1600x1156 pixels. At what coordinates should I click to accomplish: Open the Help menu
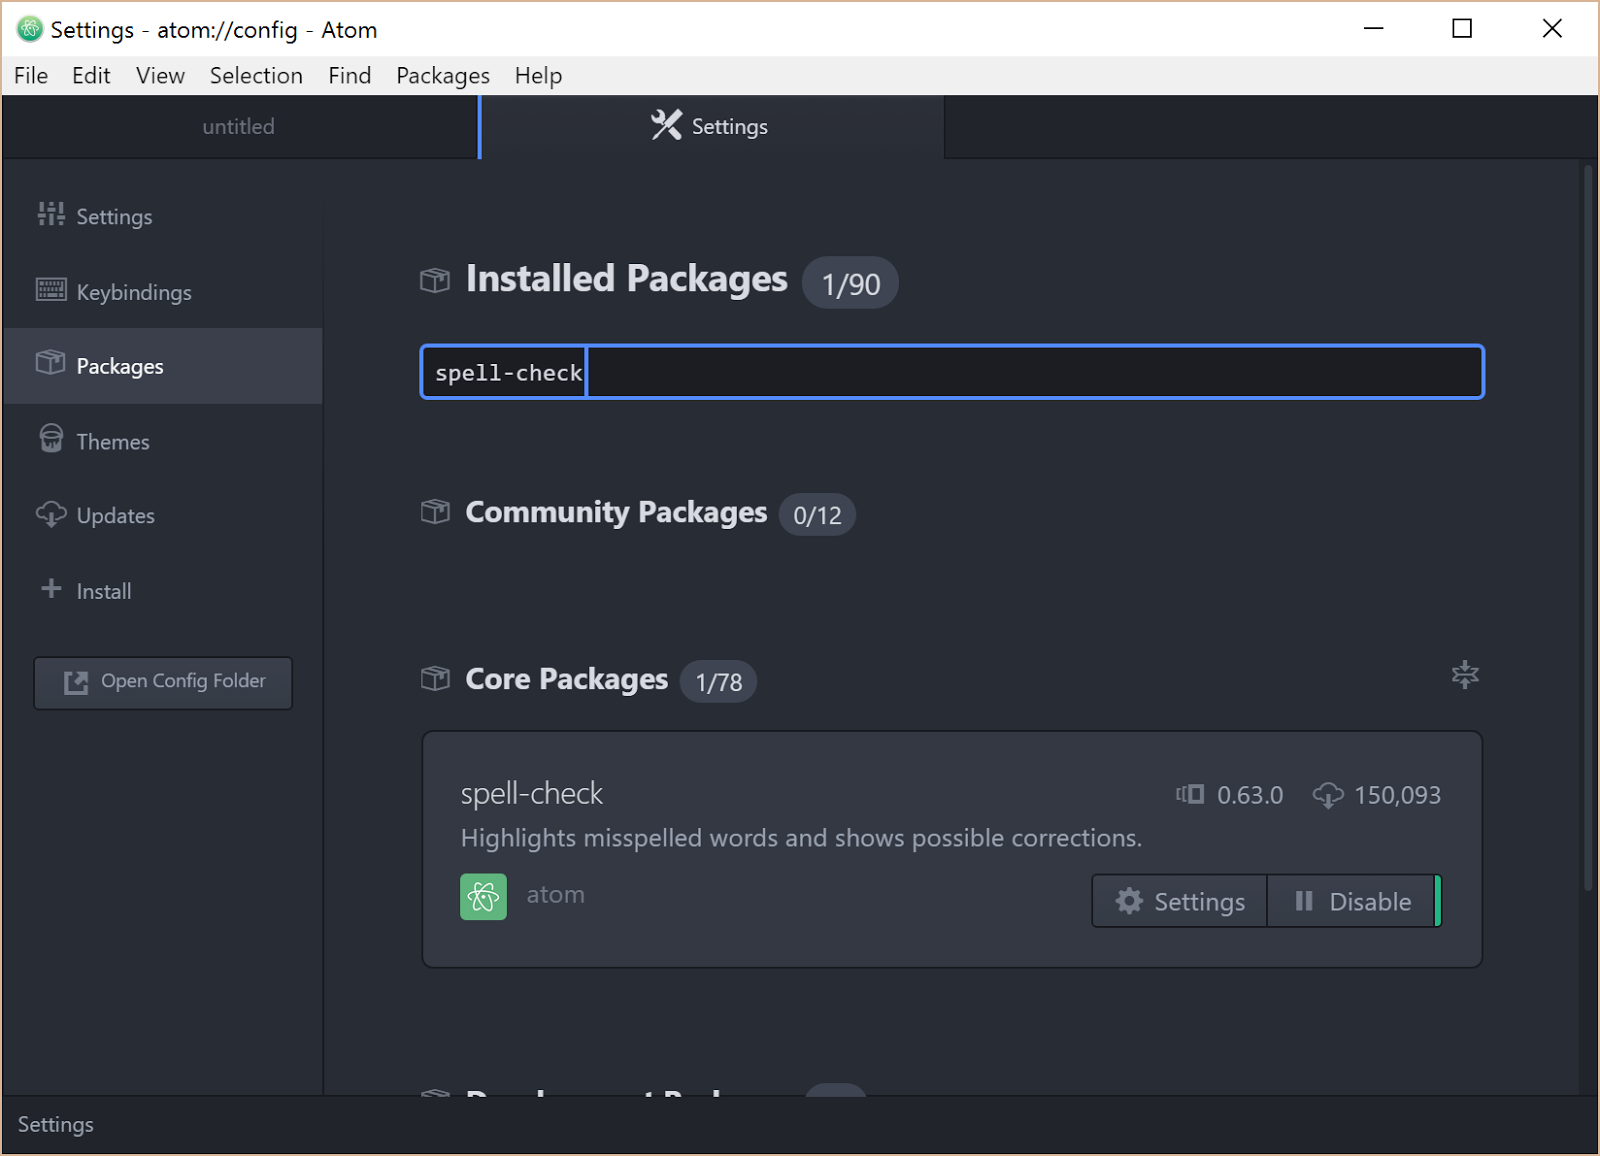point(538,76)
